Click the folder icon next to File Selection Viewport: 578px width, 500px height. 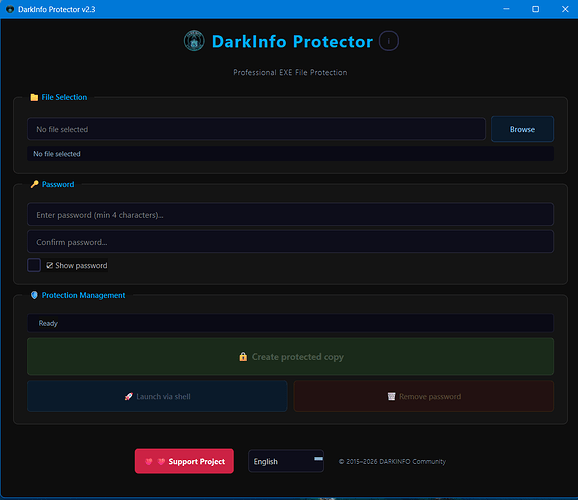coord(34,97)
